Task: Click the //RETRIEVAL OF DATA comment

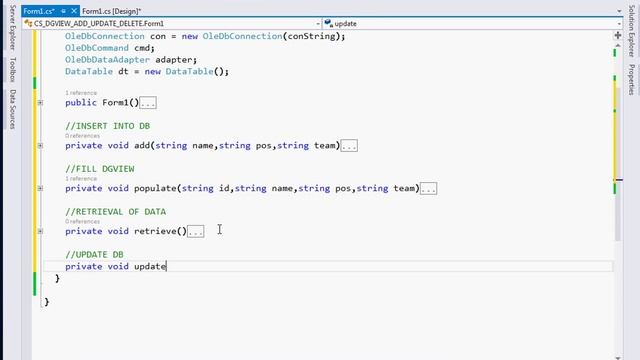Action: [116, 212]
